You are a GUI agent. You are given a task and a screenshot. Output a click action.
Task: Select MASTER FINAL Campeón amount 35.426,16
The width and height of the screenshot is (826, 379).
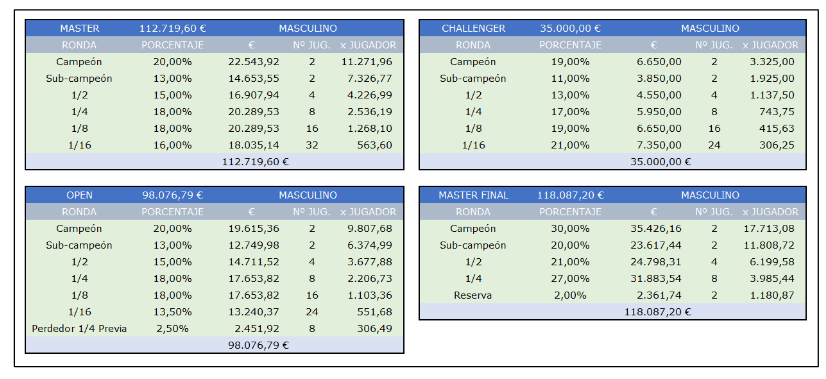655,229
